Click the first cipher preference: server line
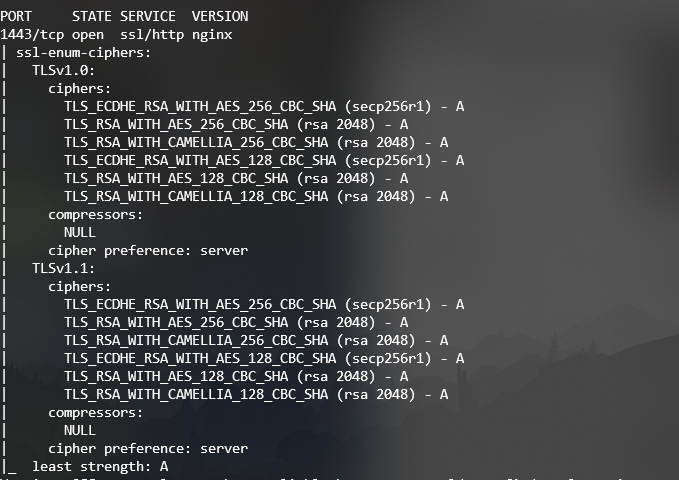The height and width of the screenshot is (480, 679). (x=148, y=251)
